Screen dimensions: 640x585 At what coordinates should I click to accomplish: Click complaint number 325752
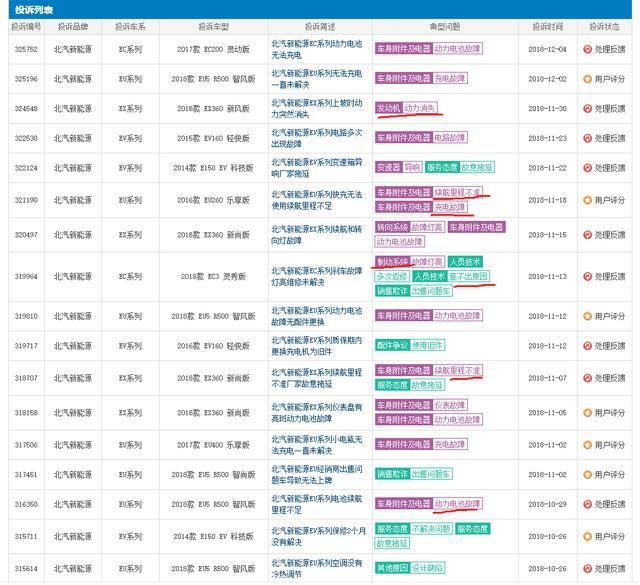click(26, 49)
